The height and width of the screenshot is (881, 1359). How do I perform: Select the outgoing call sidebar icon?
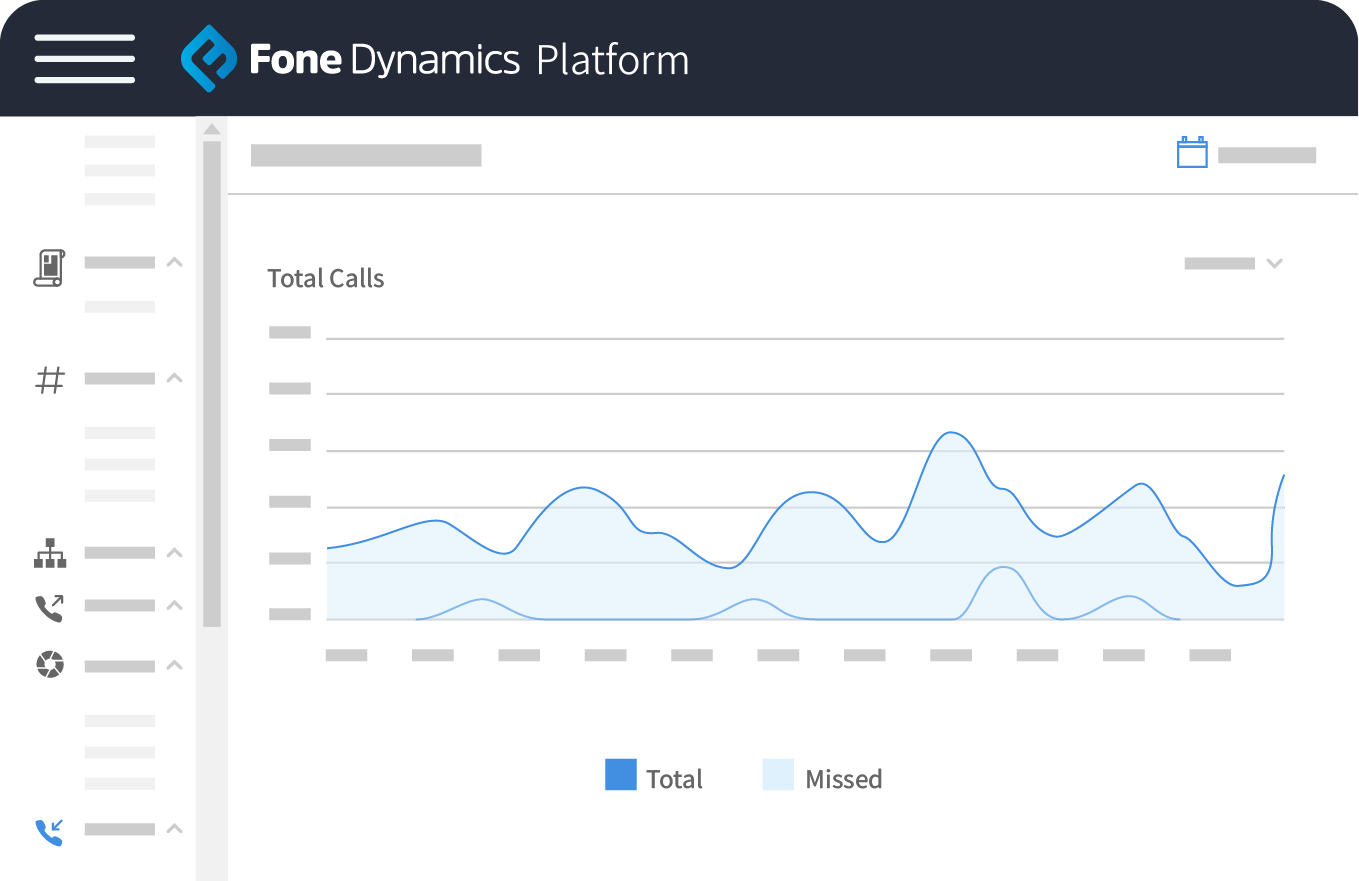(x=49, y=605)
